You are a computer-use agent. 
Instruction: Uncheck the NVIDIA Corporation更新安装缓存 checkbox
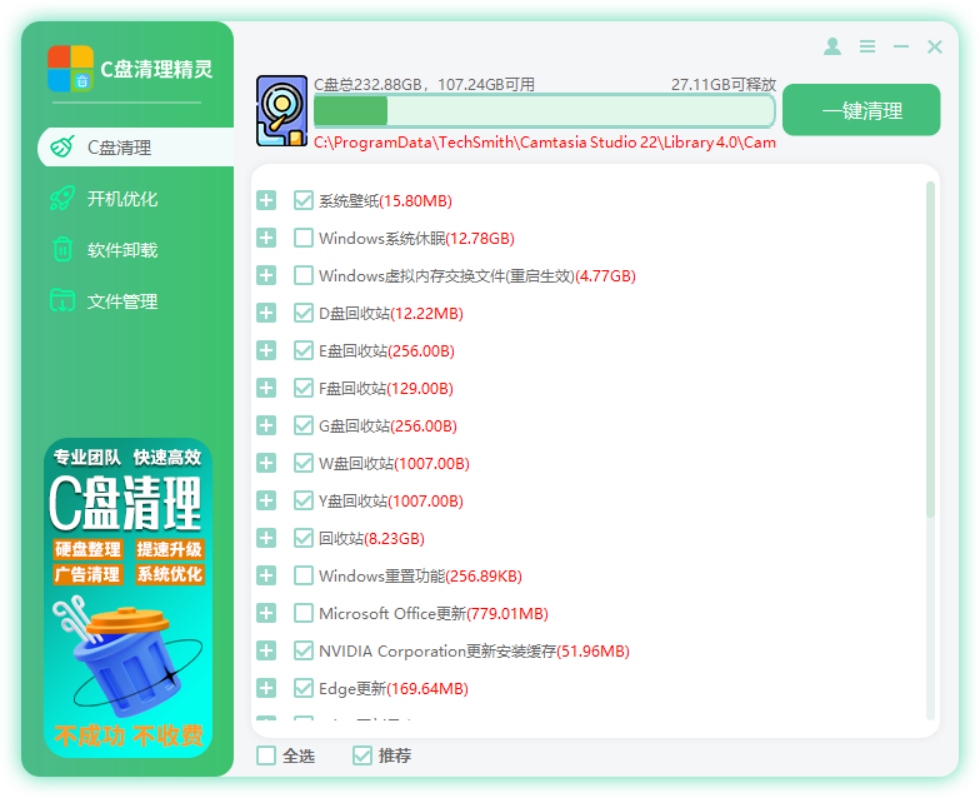pos(303,651)
